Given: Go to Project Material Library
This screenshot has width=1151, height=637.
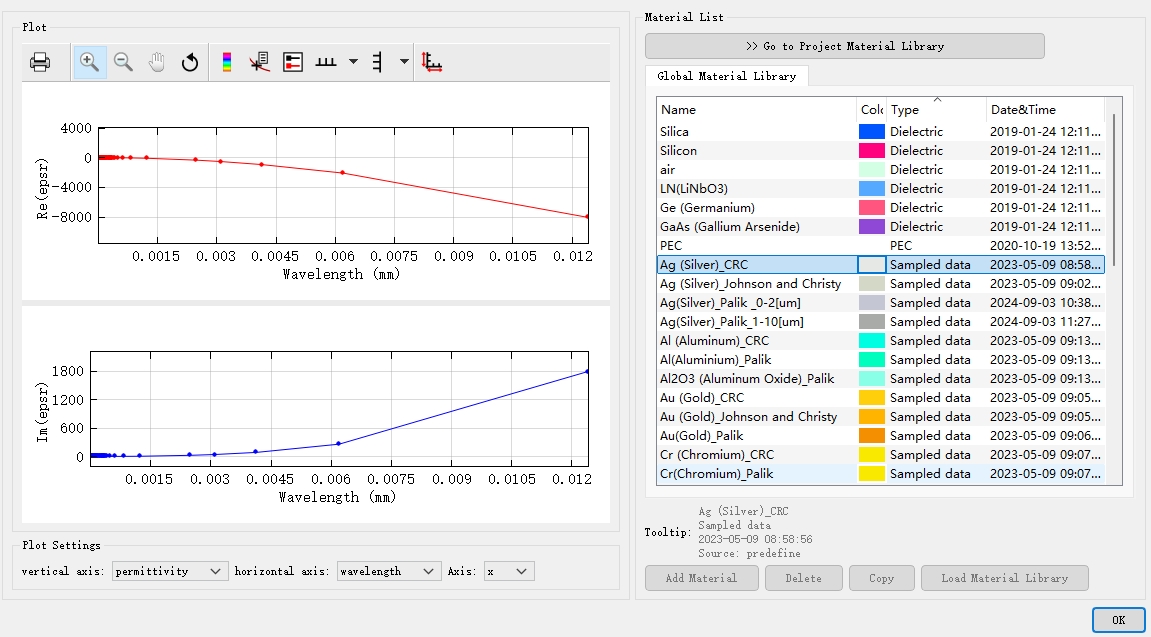Looking at the screenshot, I should pos(845,46).
